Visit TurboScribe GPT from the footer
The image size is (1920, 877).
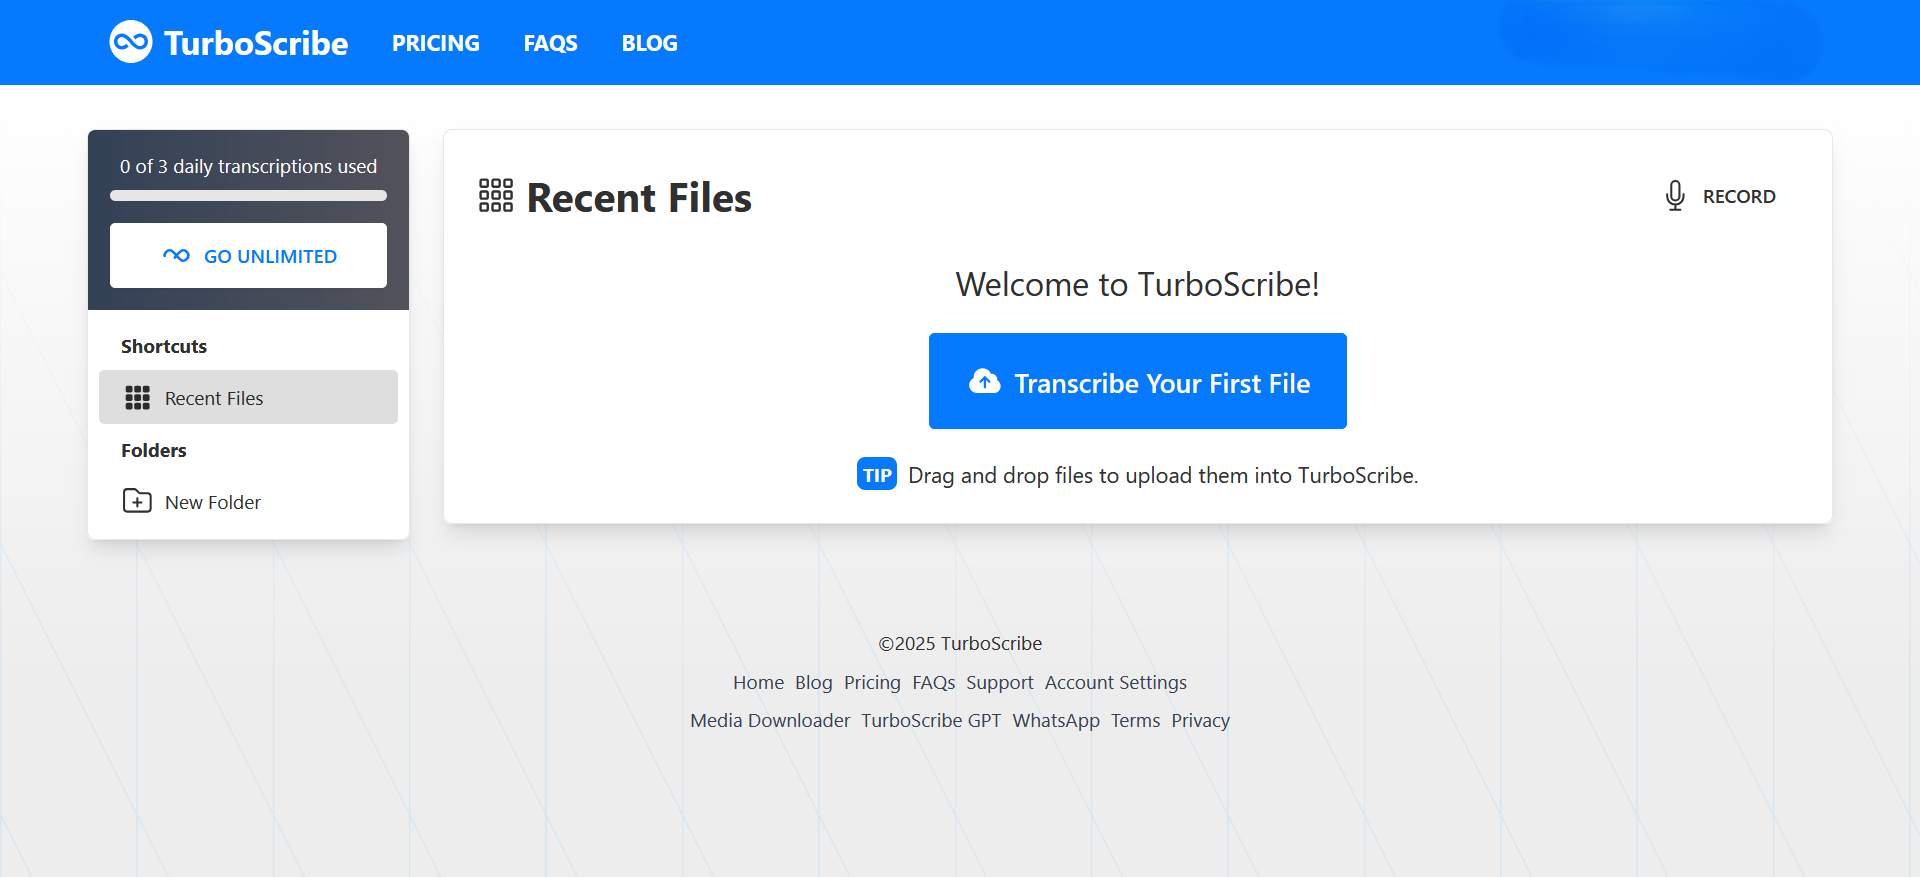click(931, 720)
